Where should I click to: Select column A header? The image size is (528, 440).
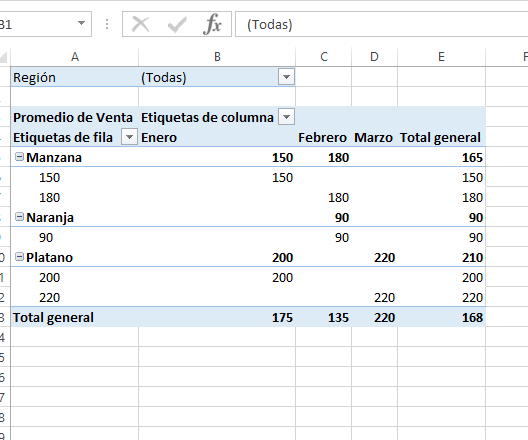pyautogui.click(x=75, y=57)
